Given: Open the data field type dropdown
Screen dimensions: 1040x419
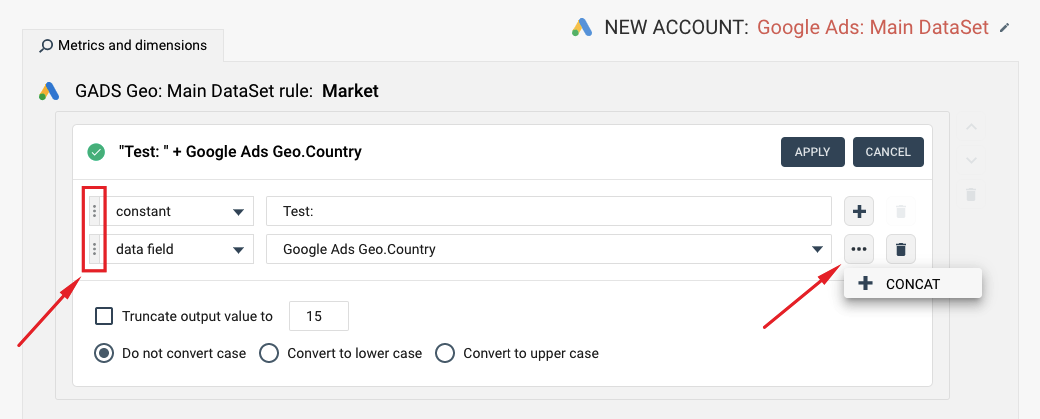Looking at the screenshot, I should coord(180,249).
